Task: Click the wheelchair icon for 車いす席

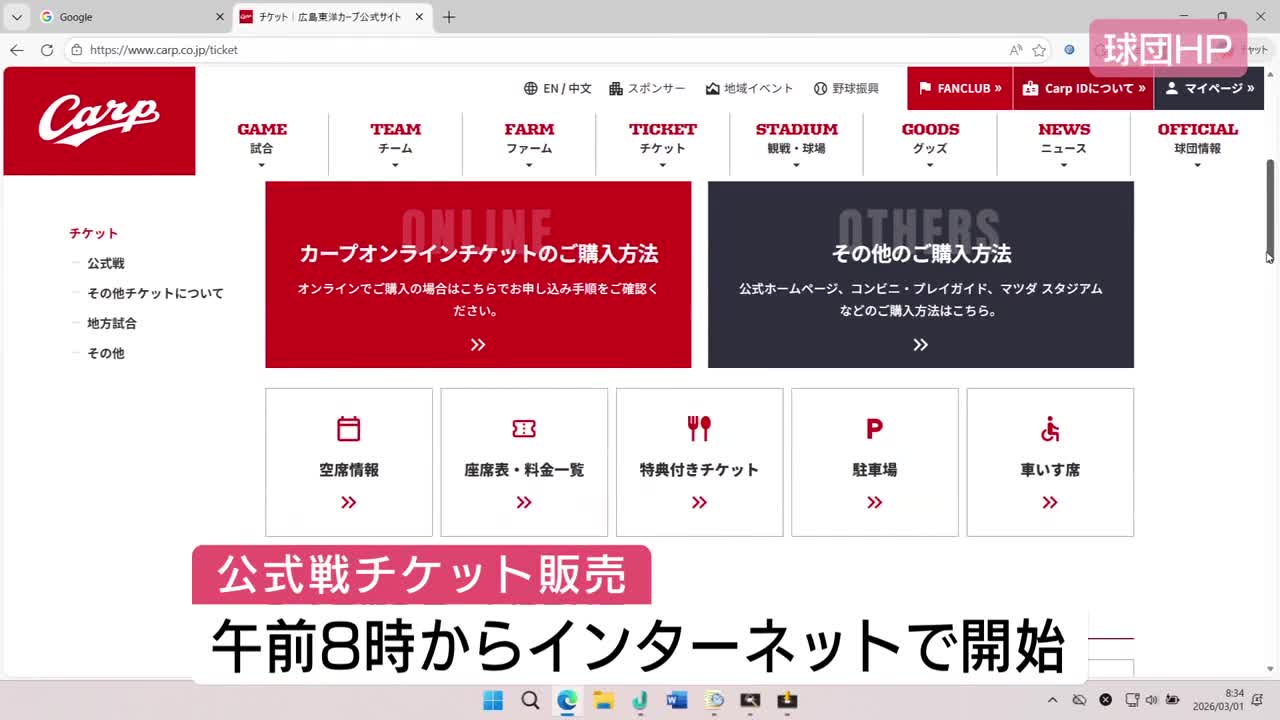Action: pyautogui.click(x=1050, y=429)
